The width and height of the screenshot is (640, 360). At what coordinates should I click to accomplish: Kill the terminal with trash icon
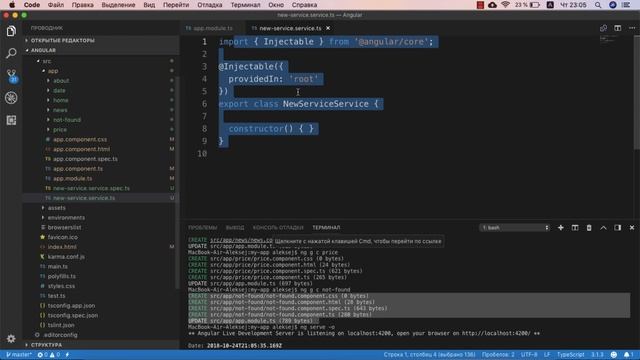point(589,228)
